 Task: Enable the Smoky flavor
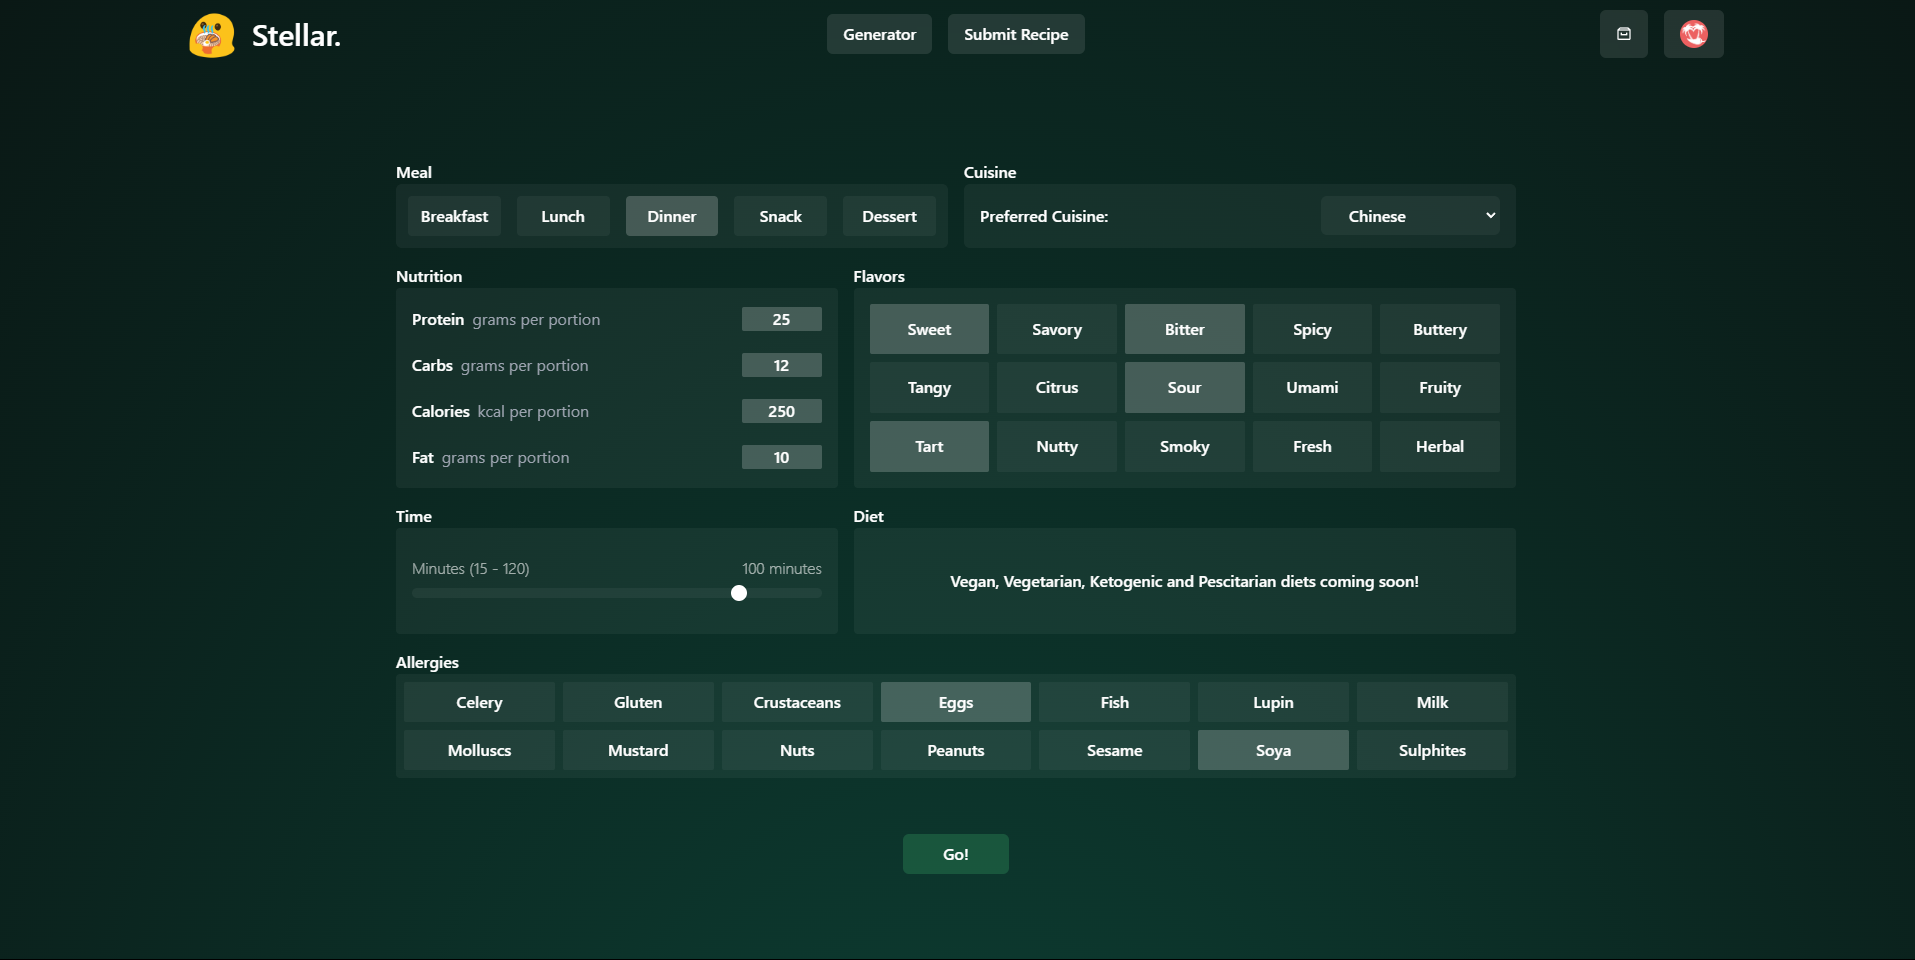pyautogui.click(x=1185, y=446)
